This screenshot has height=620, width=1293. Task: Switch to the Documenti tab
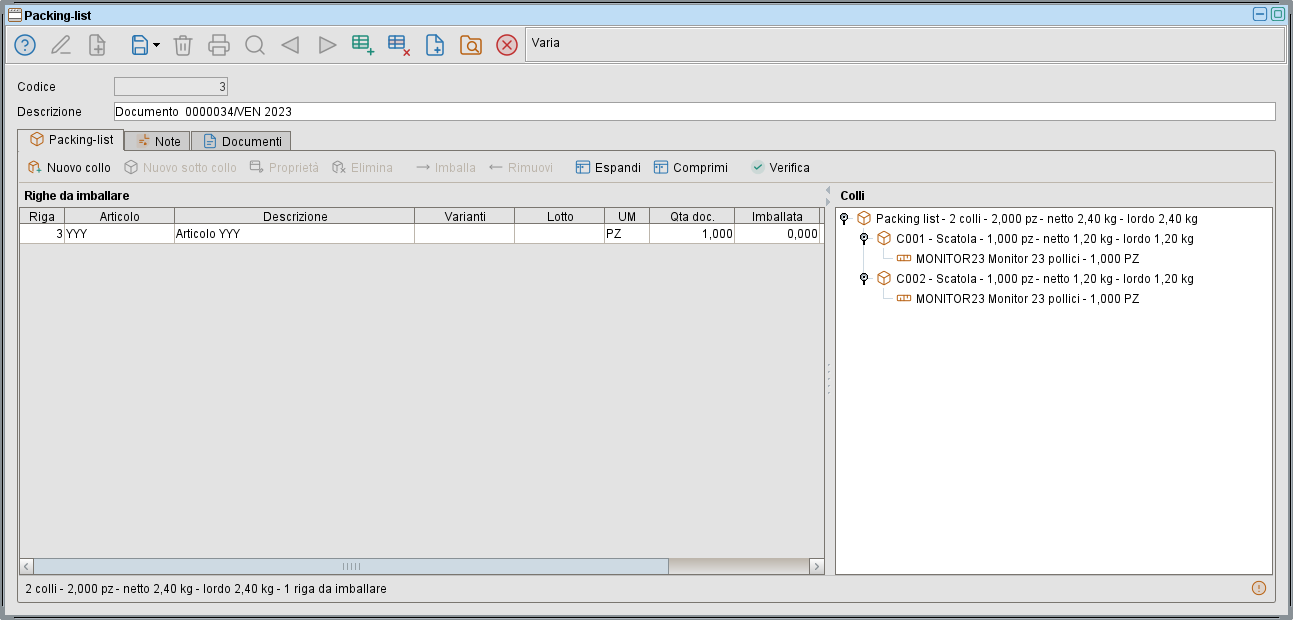pos(241,141)
